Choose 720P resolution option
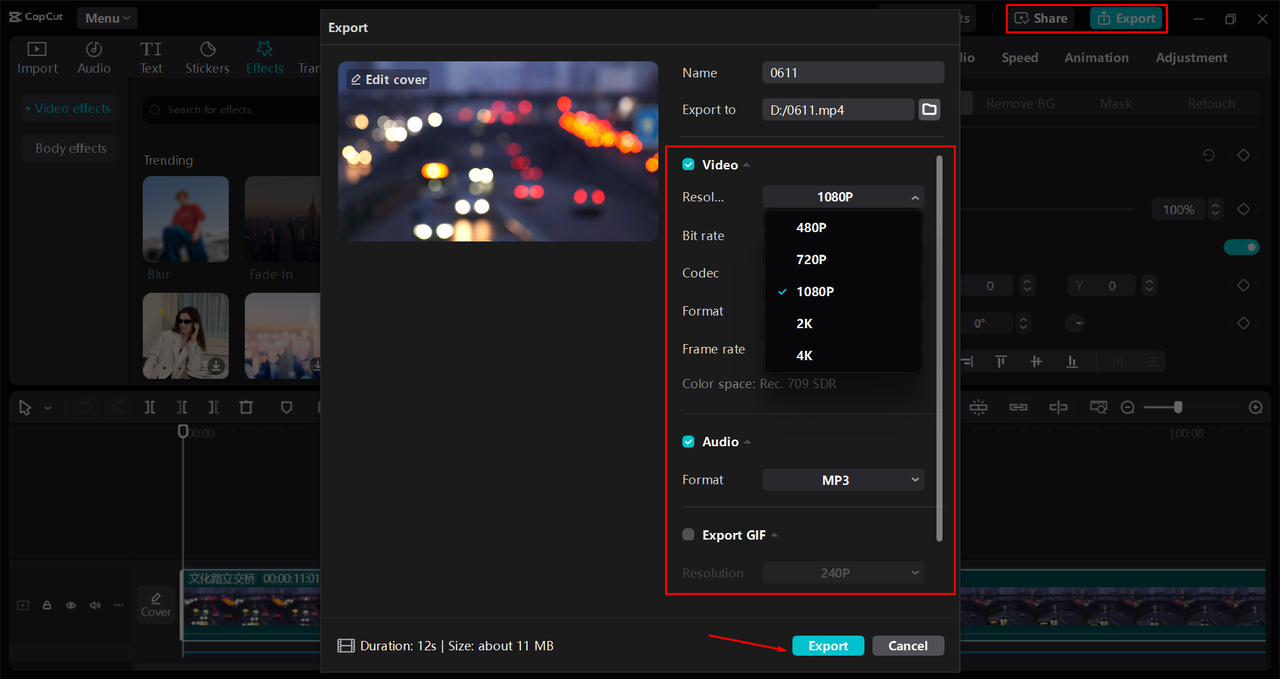Image resolution: width=1280 pixels, height=679 pixels. click(x=842, y=259)
